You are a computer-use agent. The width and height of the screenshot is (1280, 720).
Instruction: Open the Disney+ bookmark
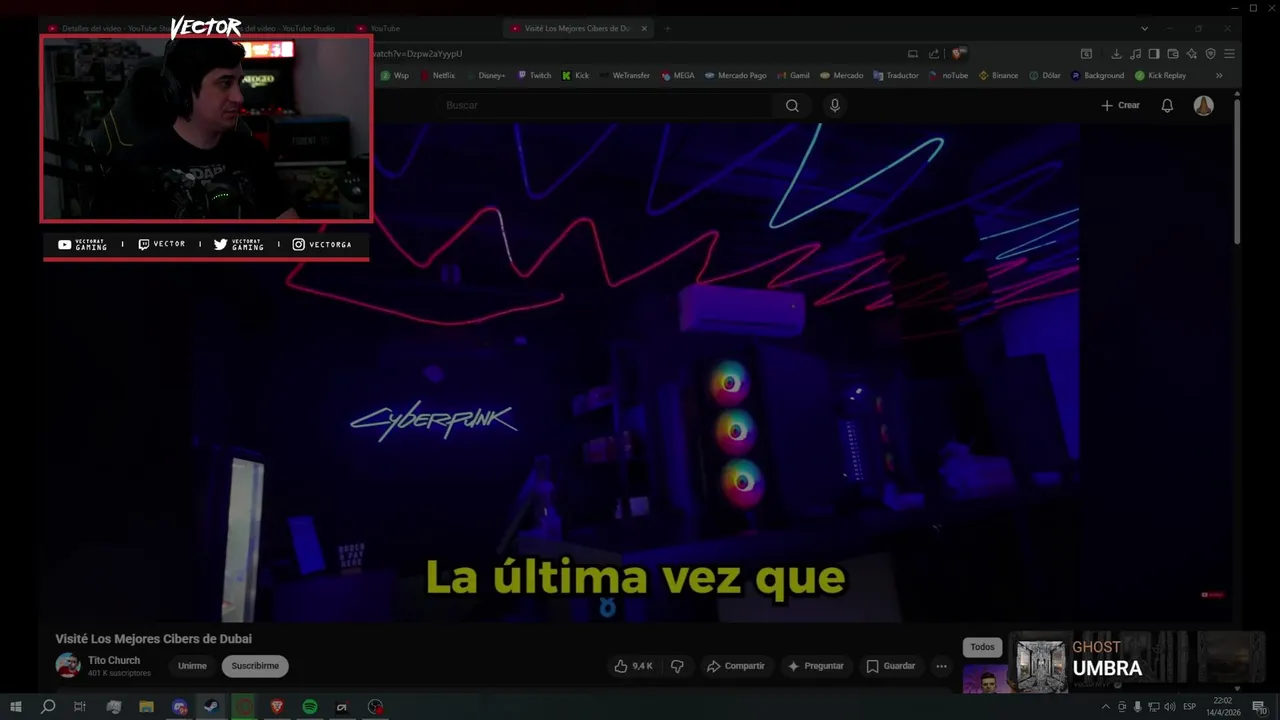click(486, 75)
